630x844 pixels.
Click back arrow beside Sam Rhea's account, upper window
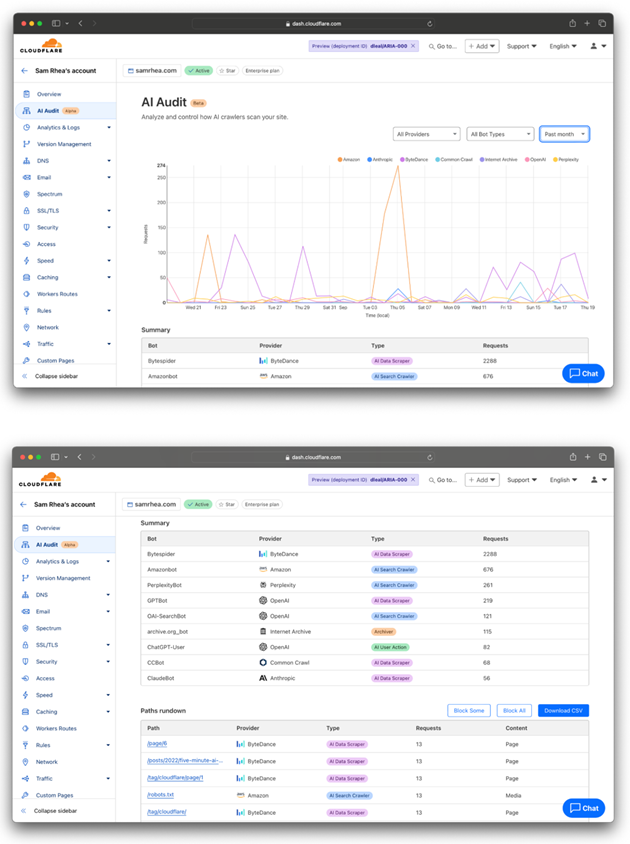[x=24, y=71]
